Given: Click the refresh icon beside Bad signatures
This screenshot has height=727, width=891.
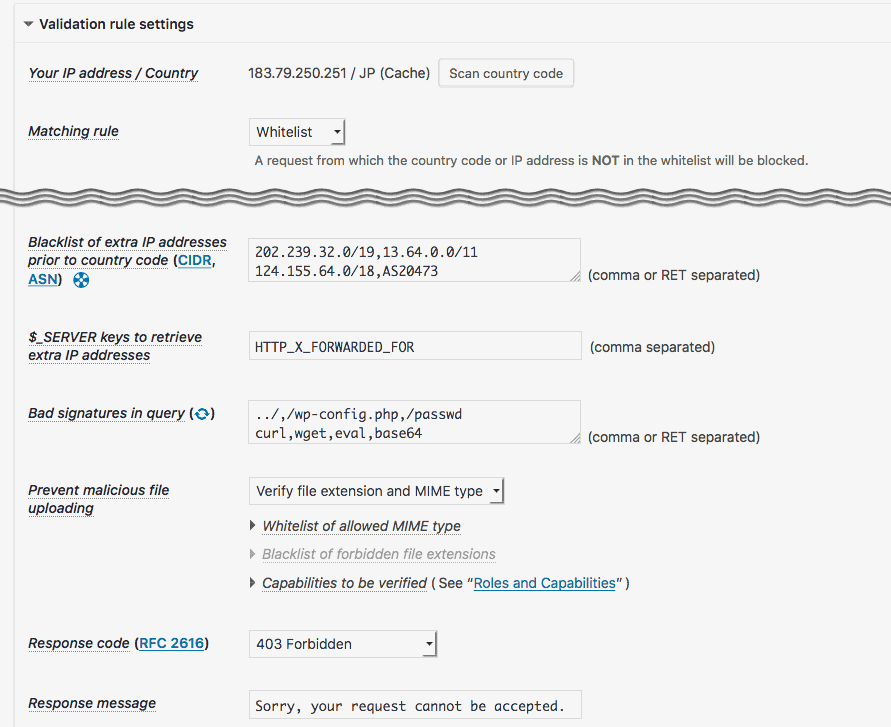Looking at the screenshot, I should pyautogui.click(x=201, y=414).
